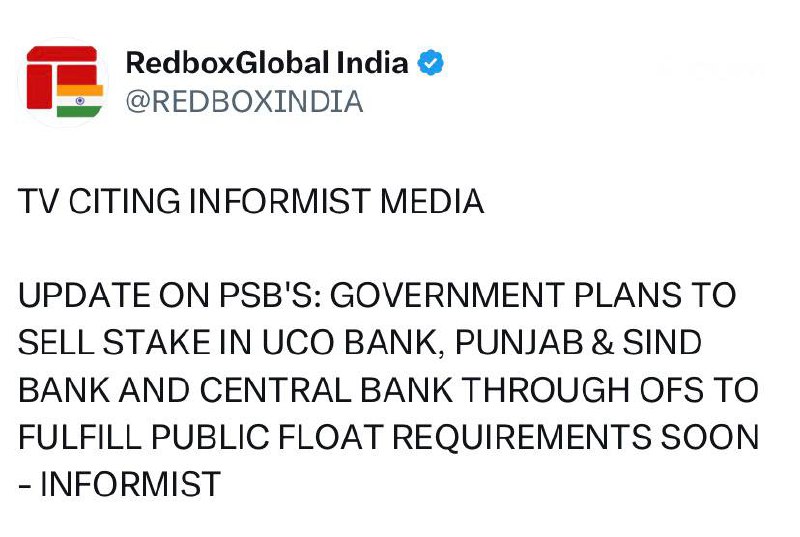Click the RedboxGlobal India profile avatar
800x537 pixels.
(x=64, y=82)
